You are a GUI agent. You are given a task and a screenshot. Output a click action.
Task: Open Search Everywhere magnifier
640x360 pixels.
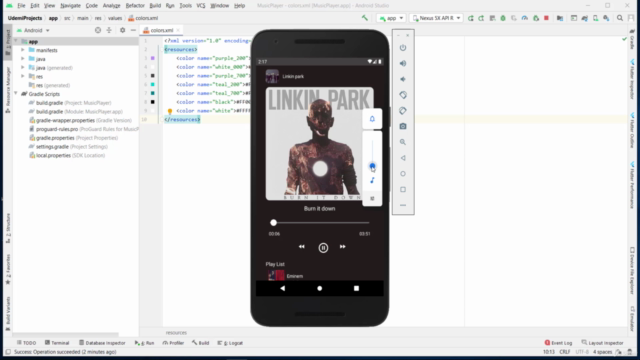[620, 18]
